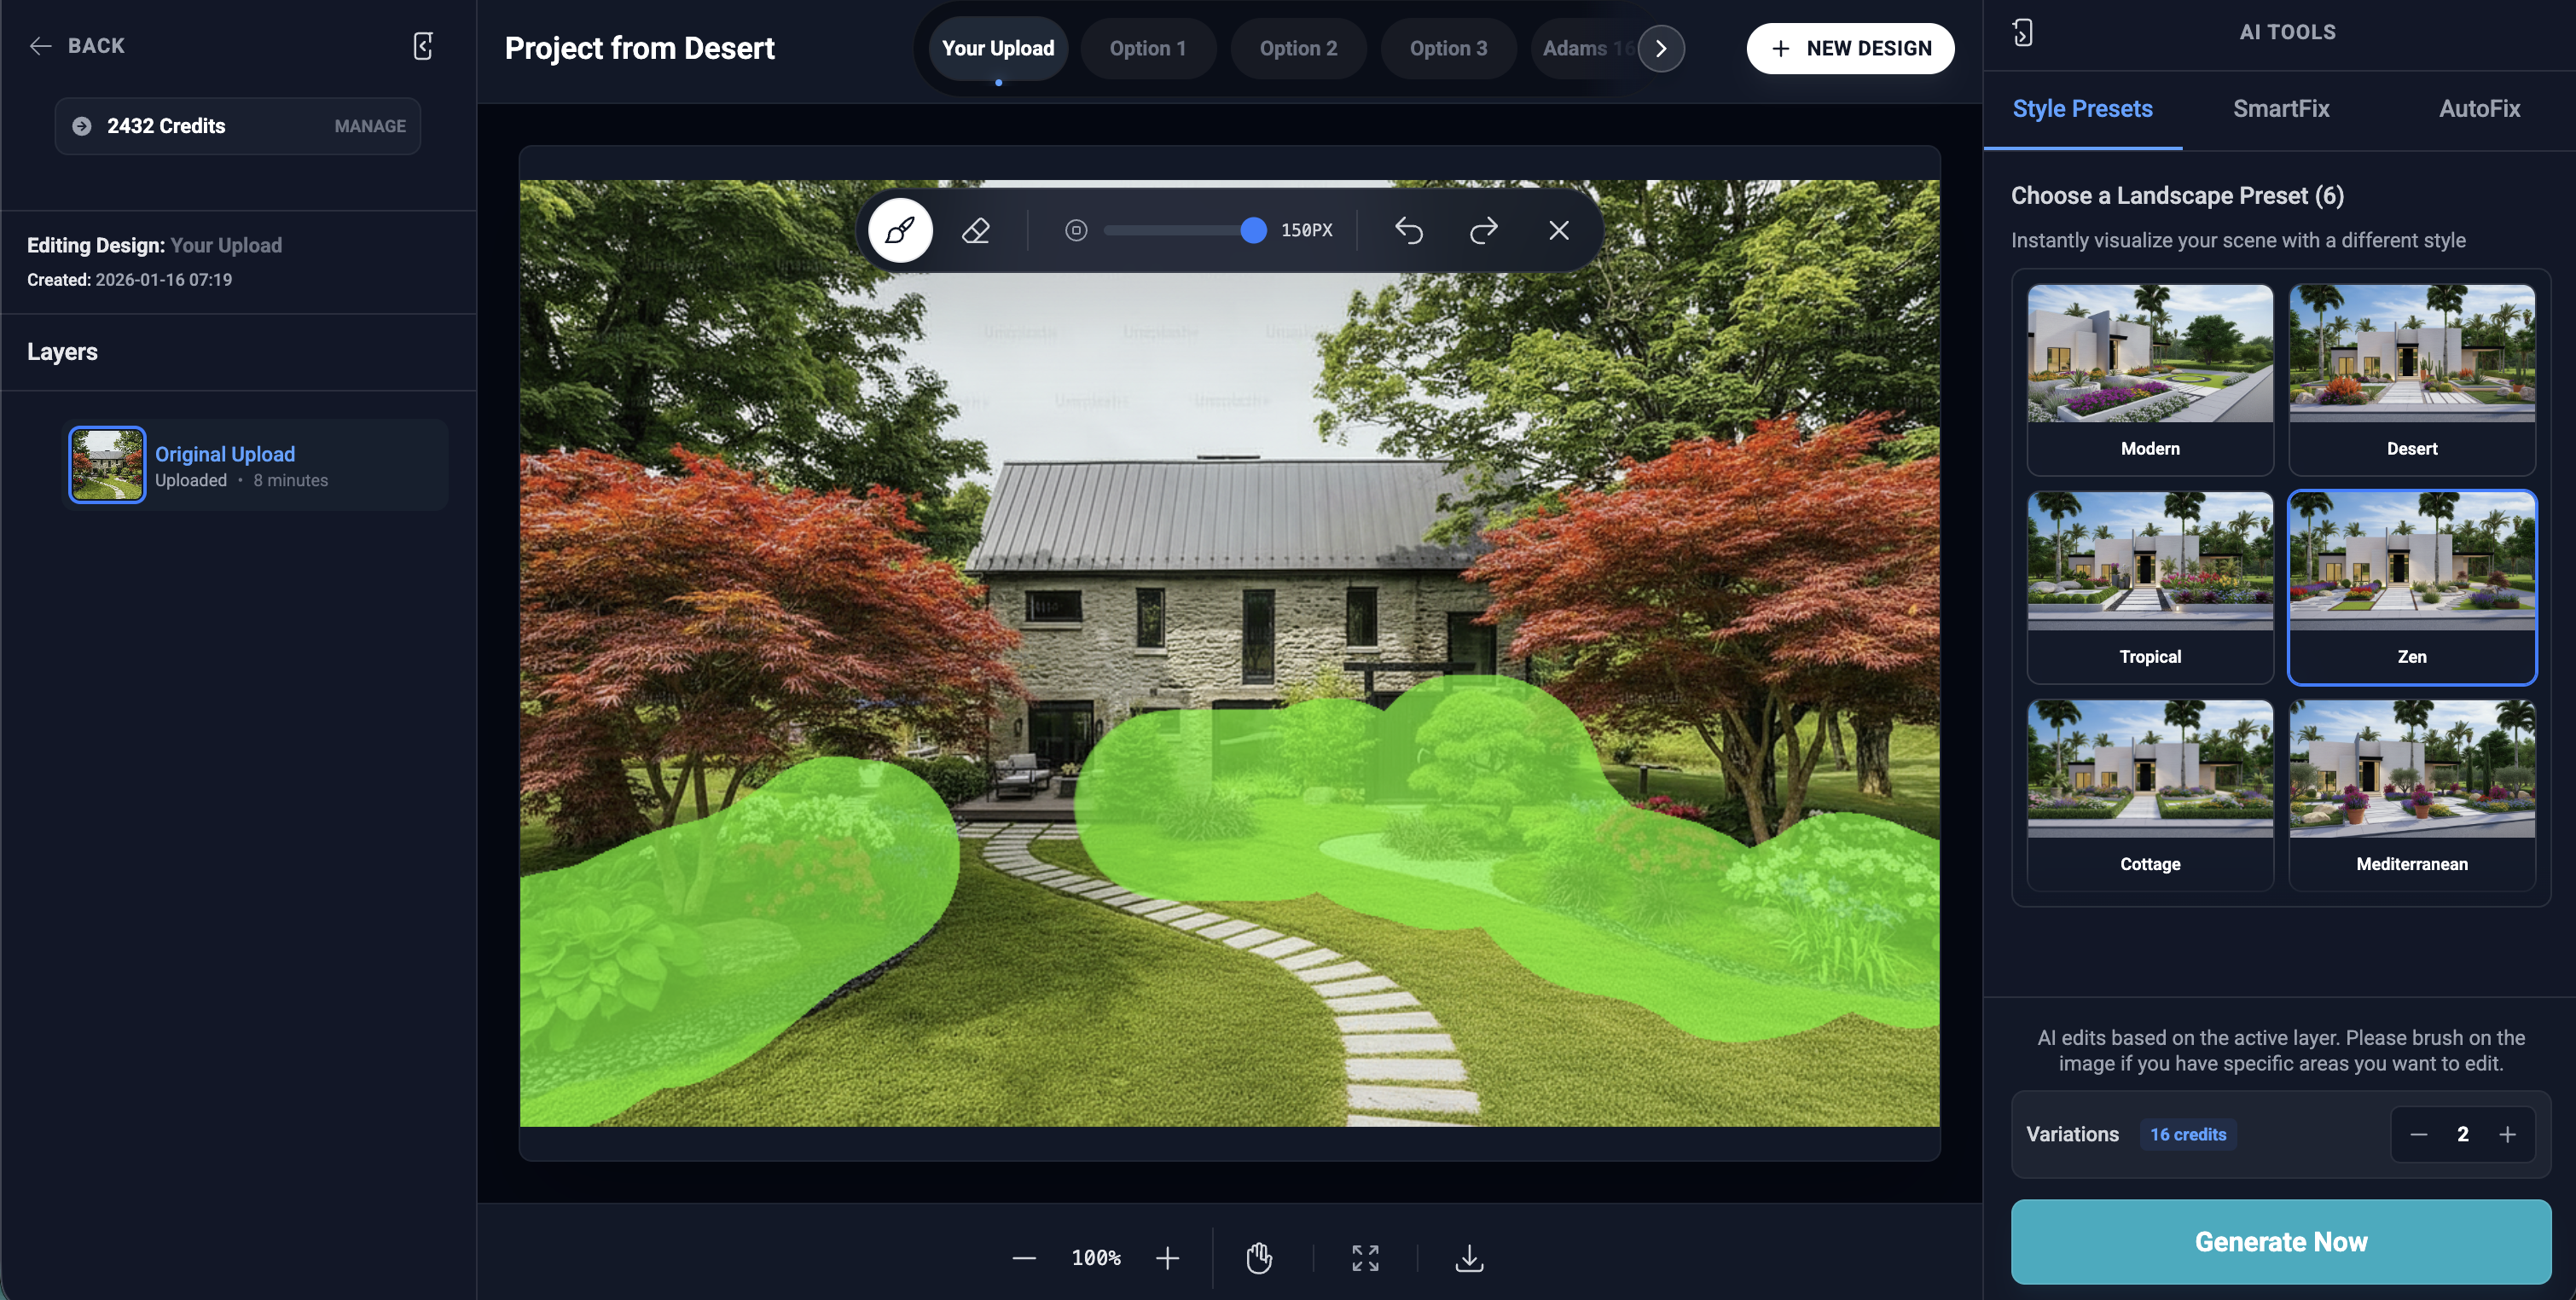Switch to the SmartFix tab
The width and height of the screenshot is (2576, 1300).
(x=2281, y=108)
